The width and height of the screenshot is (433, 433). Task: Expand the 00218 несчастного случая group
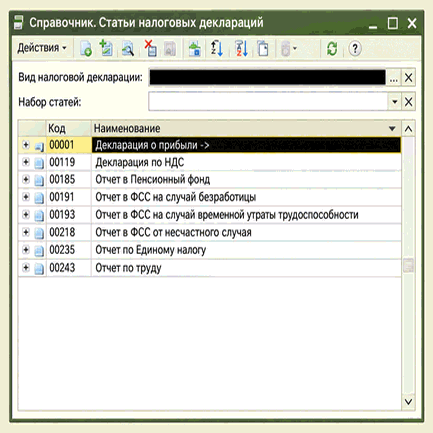coord(26,232)
